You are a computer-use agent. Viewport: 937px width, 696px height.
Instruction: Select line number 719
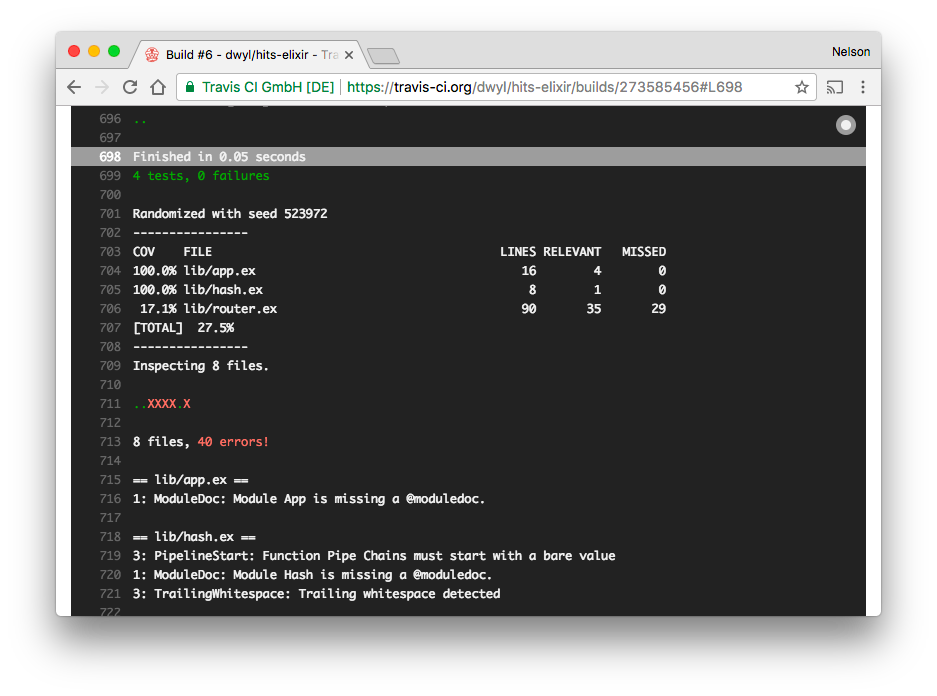pos(110,556)
